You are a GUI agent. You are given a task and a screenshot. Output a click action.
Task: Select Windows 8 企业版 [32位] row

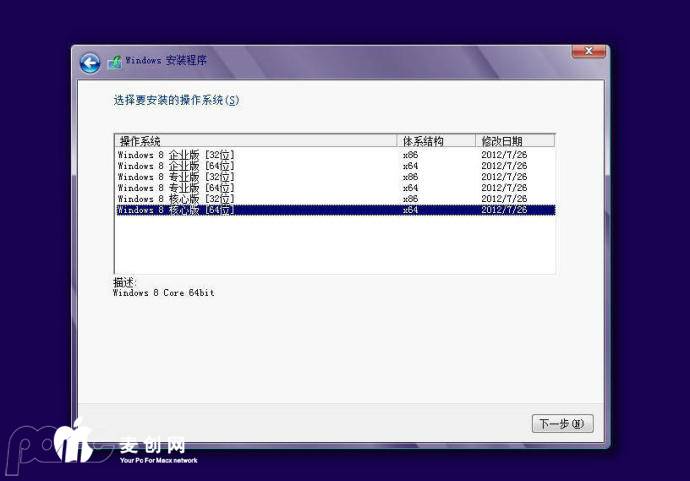[334, 155]
